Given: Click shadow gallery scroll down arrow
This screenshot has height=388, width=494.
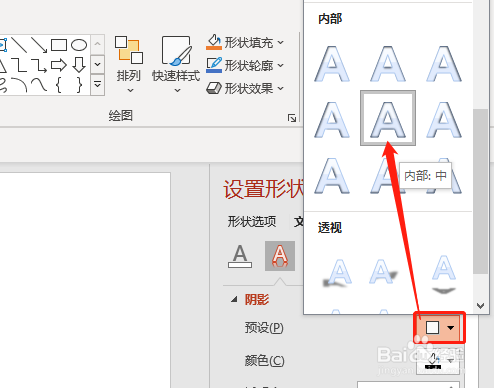Looking at the screenshot, I should tap(480, 306).
